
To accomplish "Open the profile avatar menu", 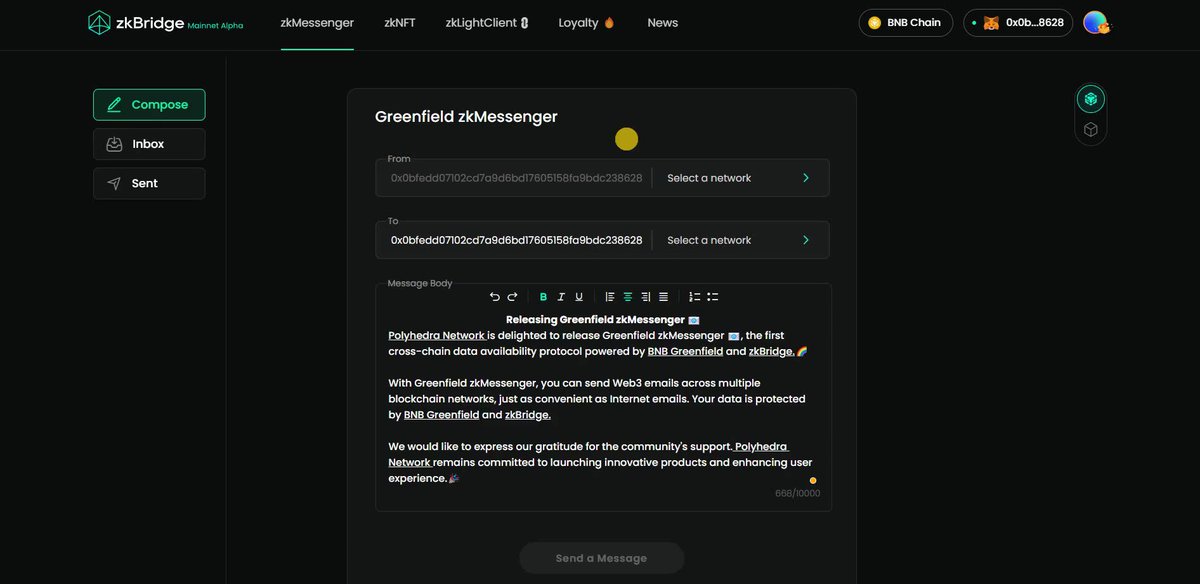I will [x=1096, y=23].
